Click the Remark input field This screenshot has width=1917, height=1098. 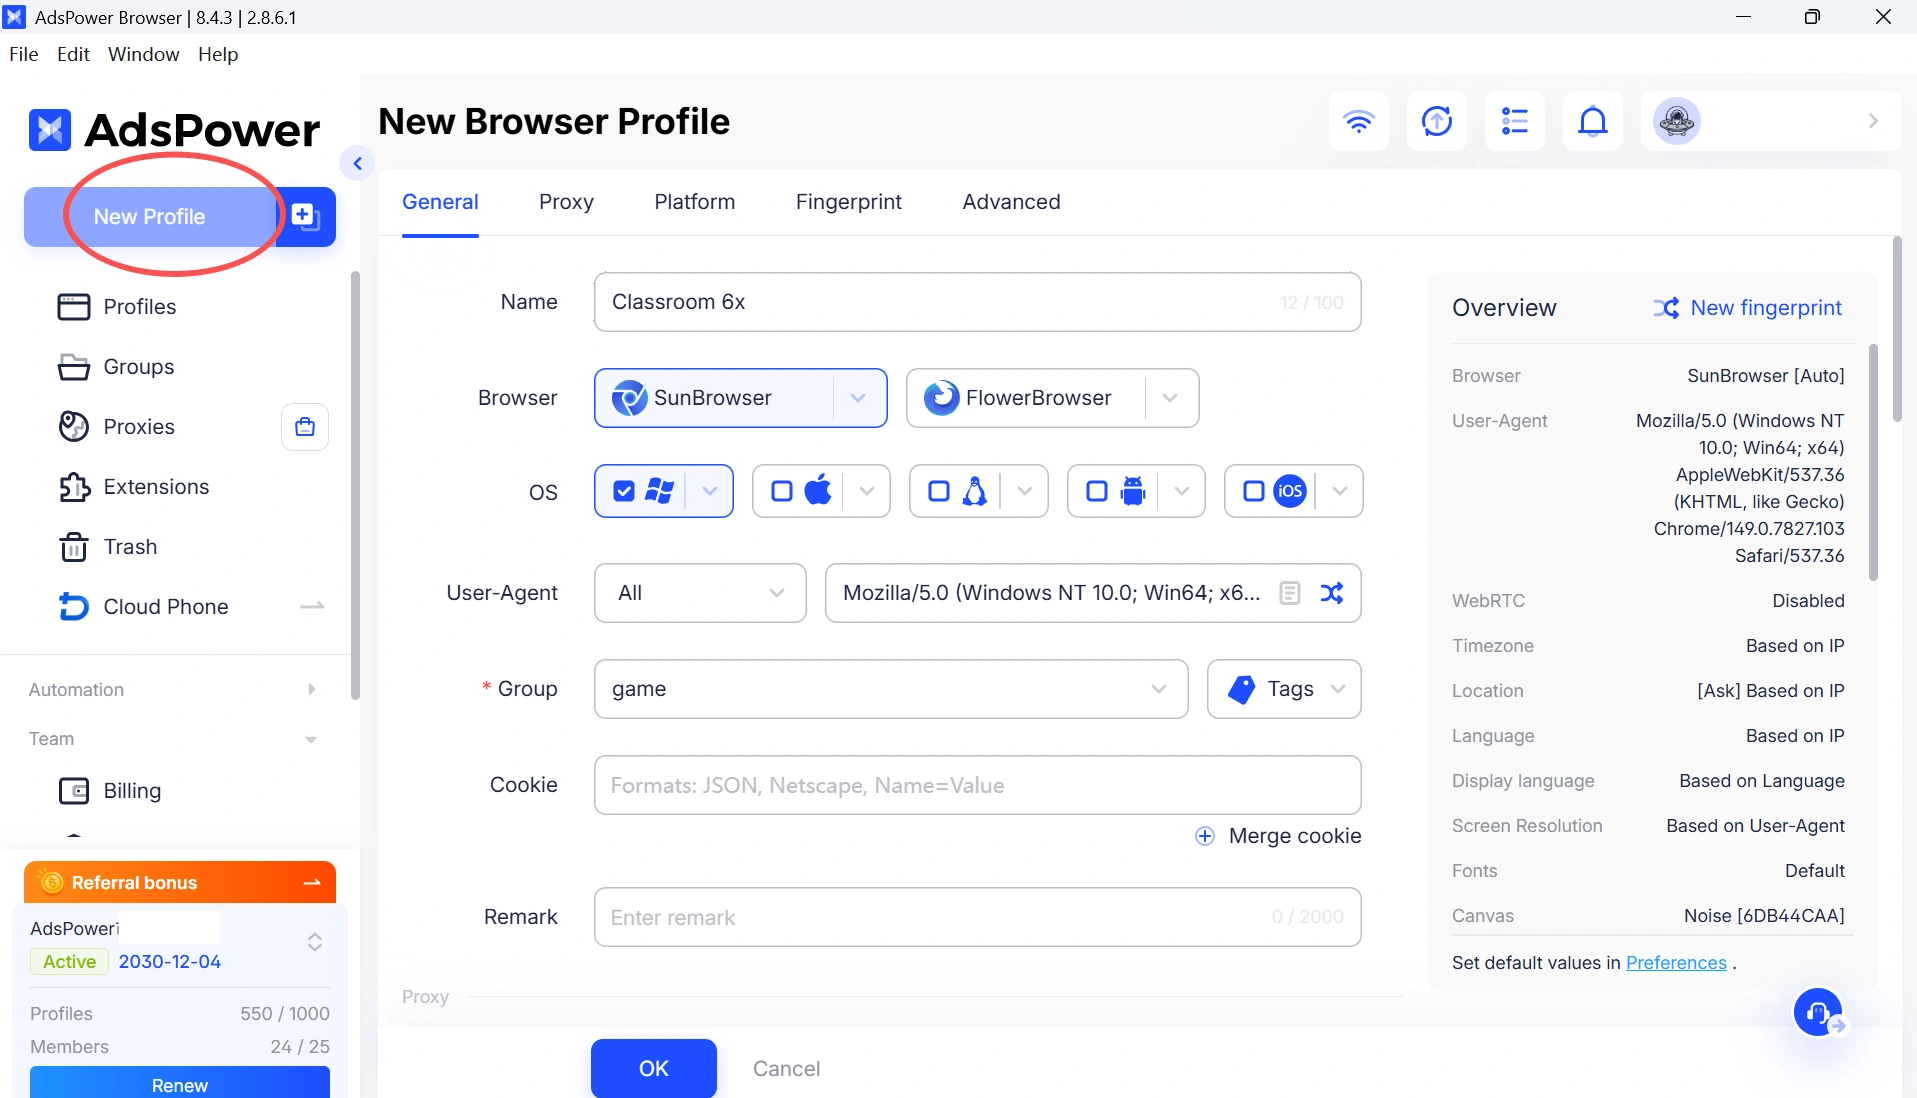[x=977, y=917]
